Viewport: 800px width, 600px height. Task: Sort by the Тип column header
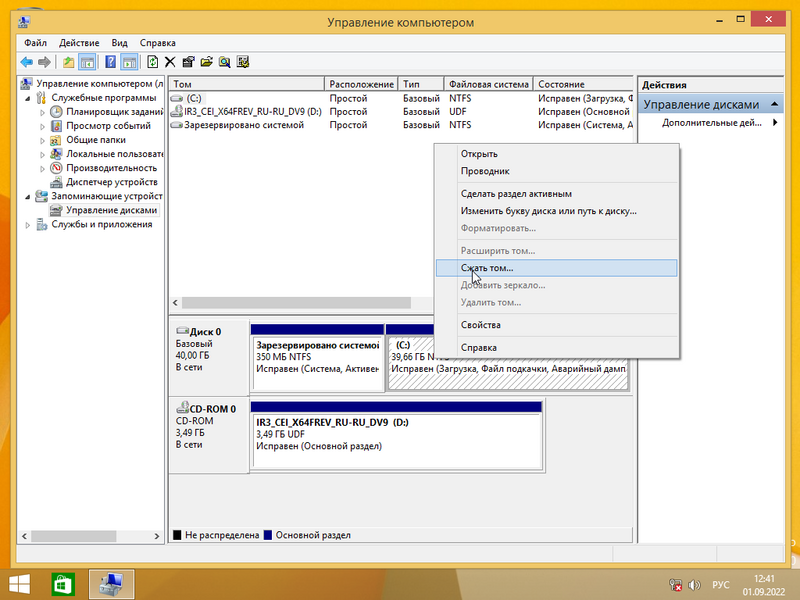pyautogui.click(x=421, y=84)
